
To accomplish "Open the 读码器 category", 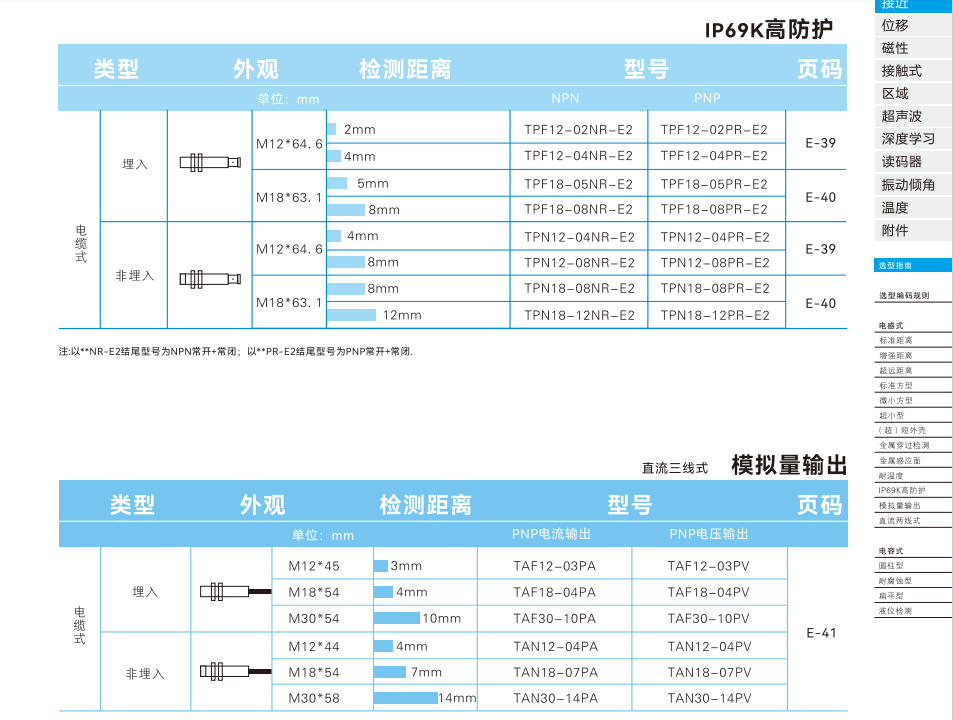I will coord(901,162).
